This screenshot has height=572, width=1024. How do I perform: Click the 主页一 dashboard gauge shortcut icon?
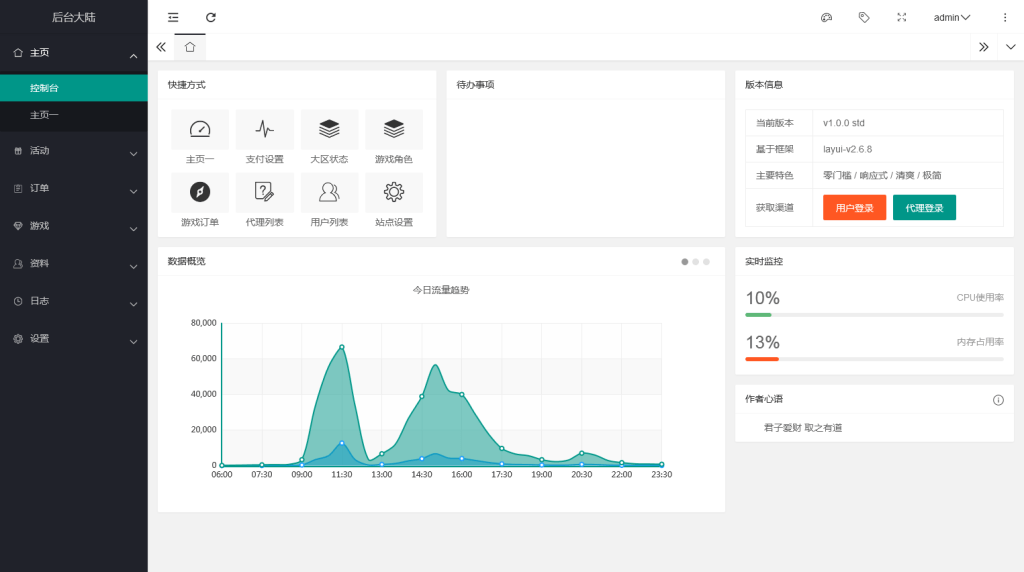(200, 129)
